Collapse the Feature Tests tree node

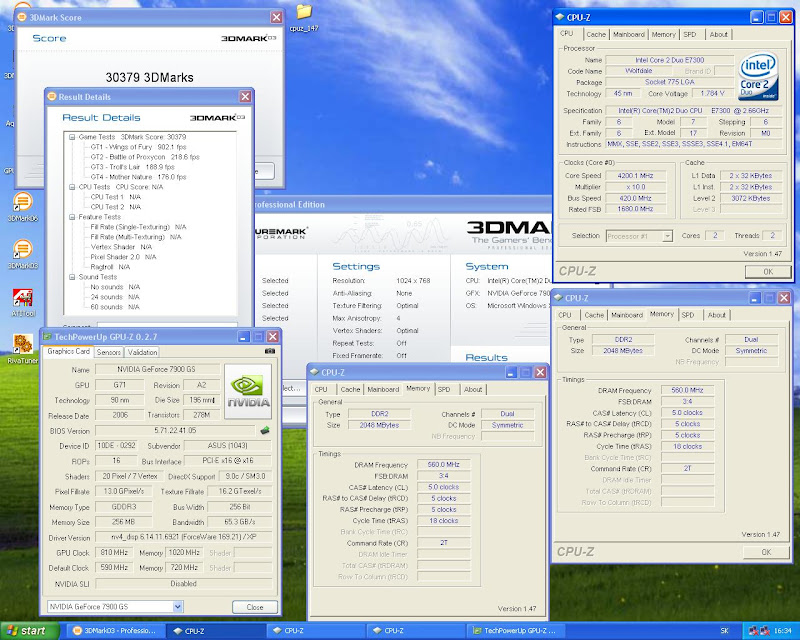[x=71, y=216]
